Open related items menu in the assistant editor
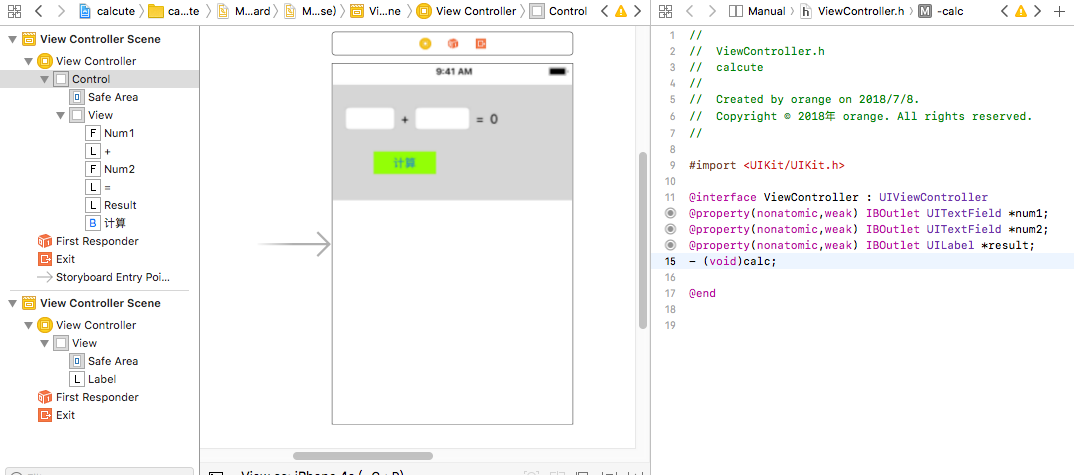 [666, 11]
